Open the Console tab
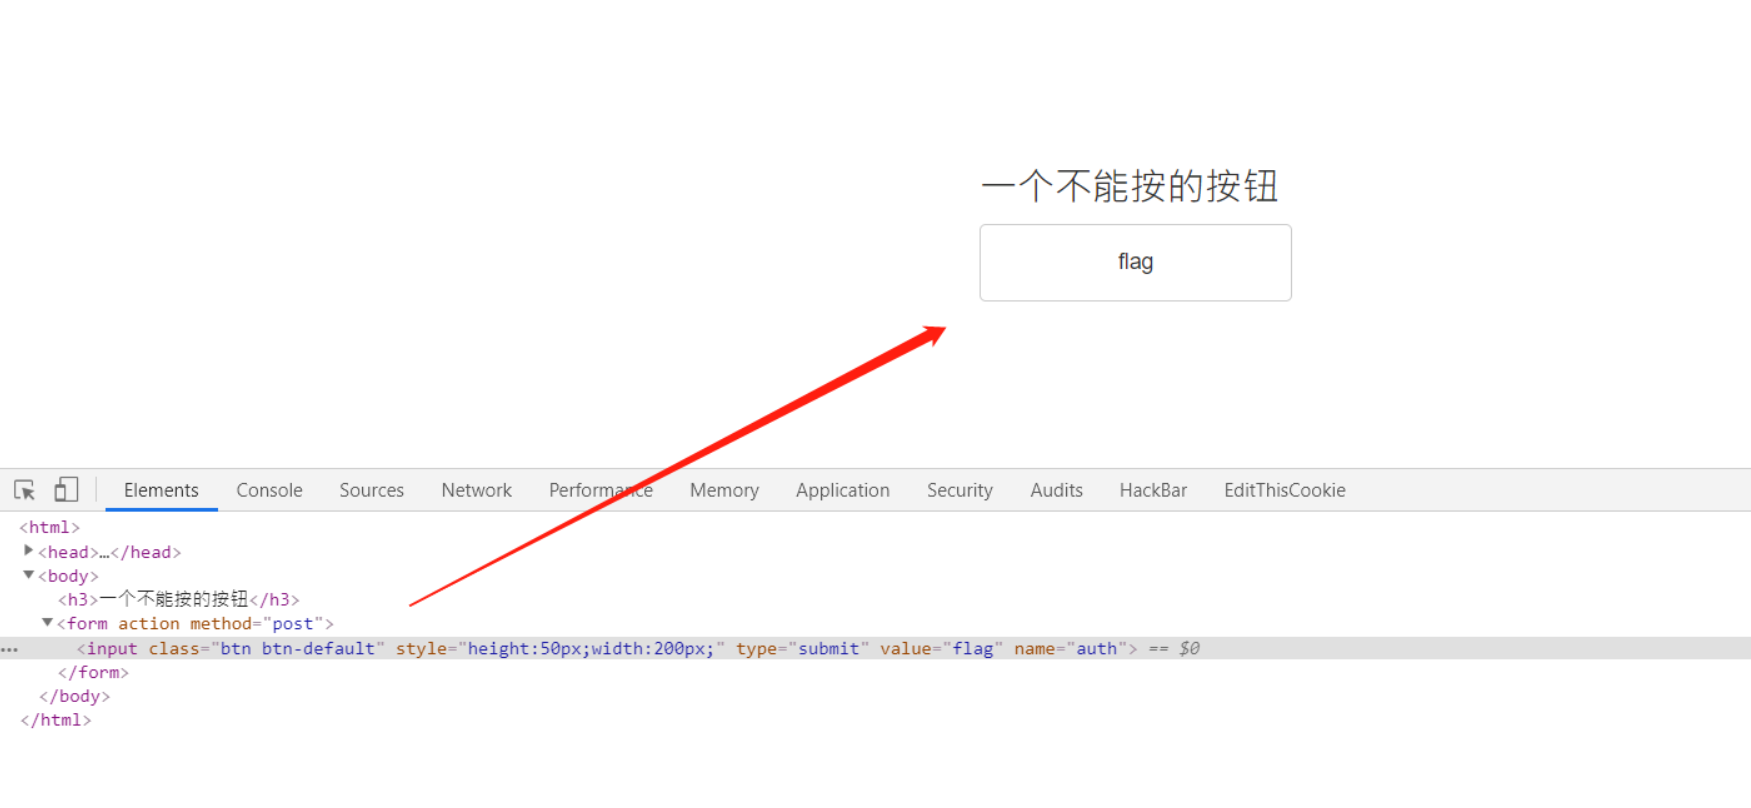This screenshot has width=1751, height=808. tap(269, 490)
